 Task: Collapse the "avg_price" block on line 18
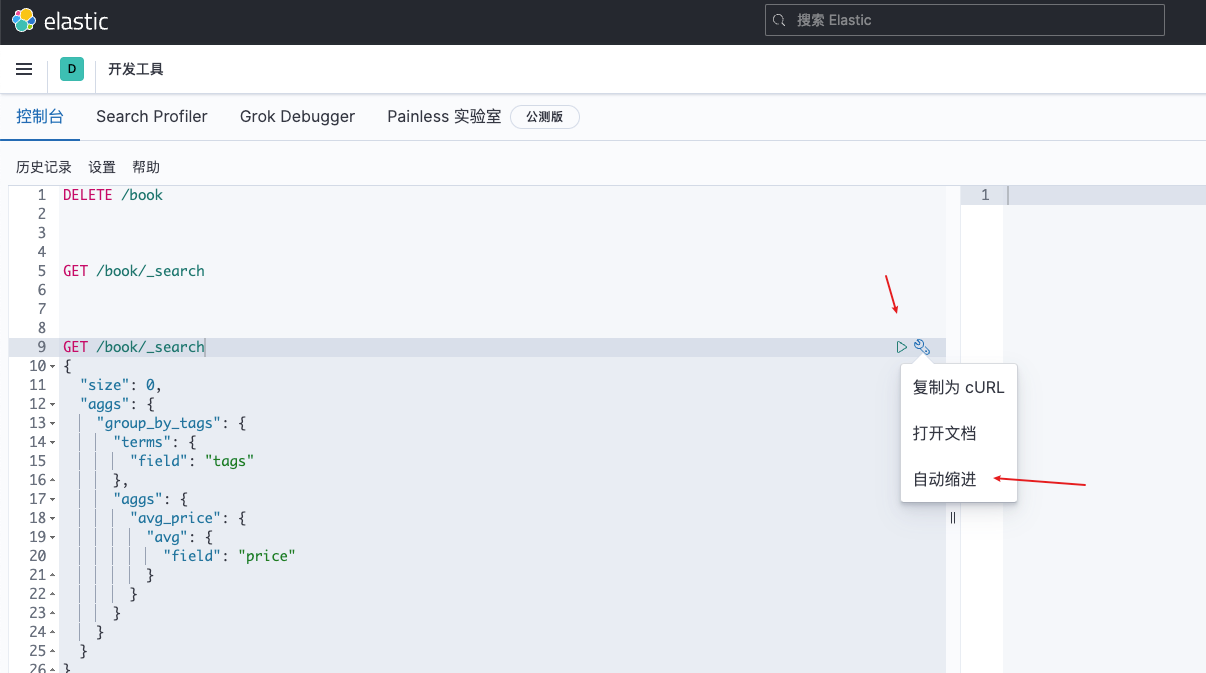53,519
